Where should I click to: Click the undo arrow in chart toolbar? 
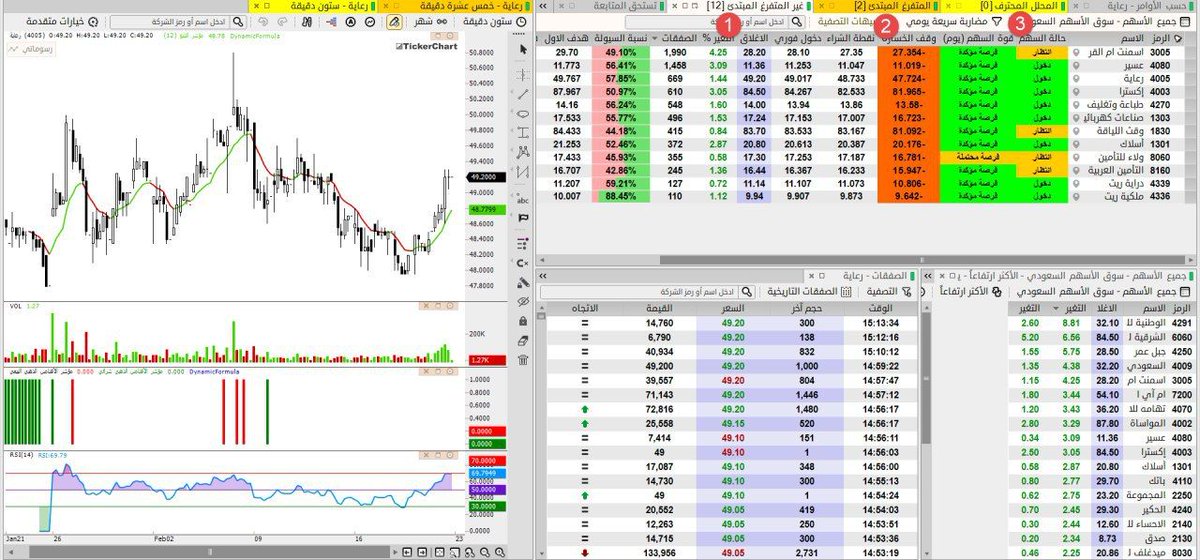point(262,21)
